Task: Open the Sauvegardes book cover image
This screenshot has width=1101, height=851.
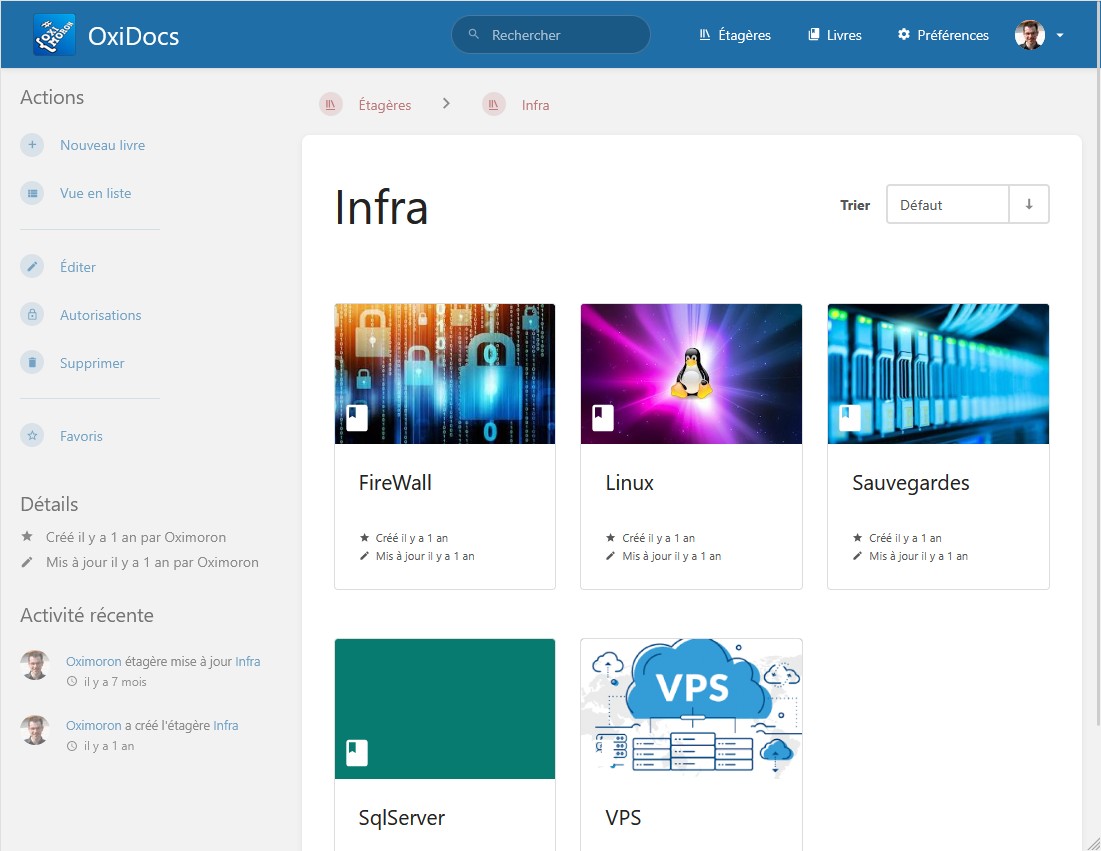Action: [x=938, y=374]
